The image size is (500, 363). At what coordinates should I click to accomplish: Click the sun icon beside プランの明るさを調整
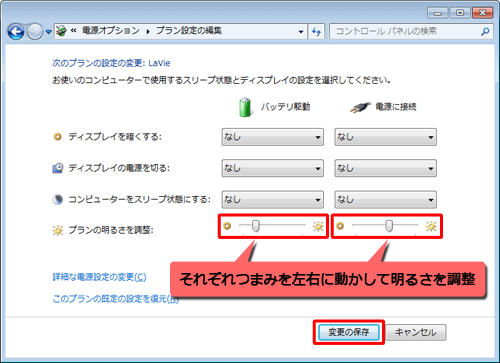[x=58, y=230]
